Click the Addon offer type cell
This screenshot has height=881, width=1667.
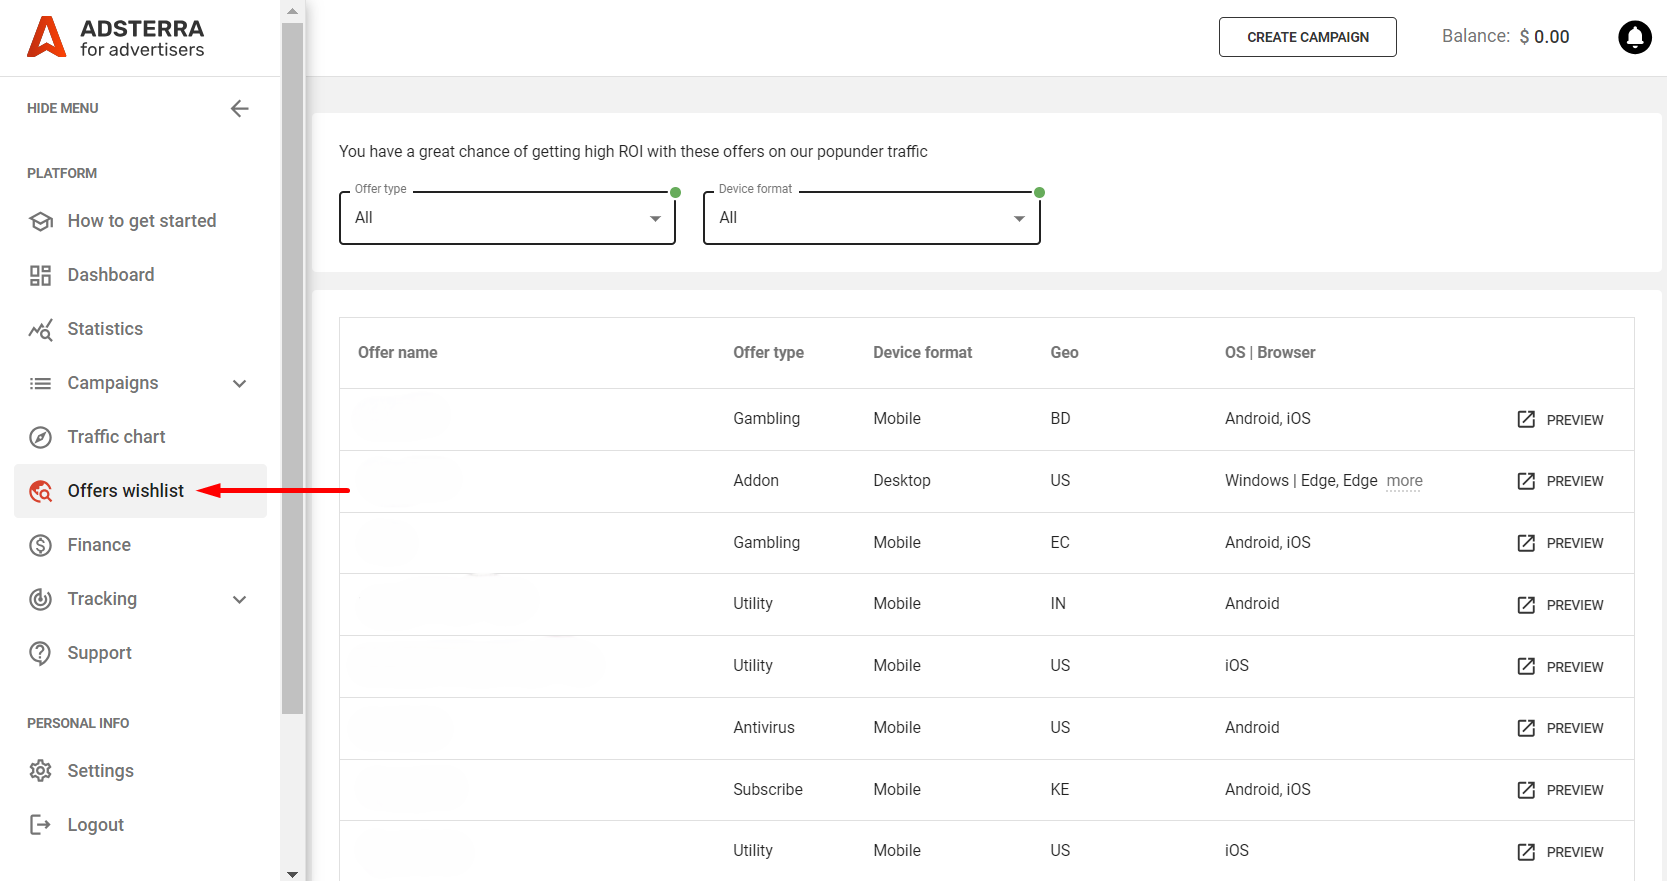coord(756,481)
